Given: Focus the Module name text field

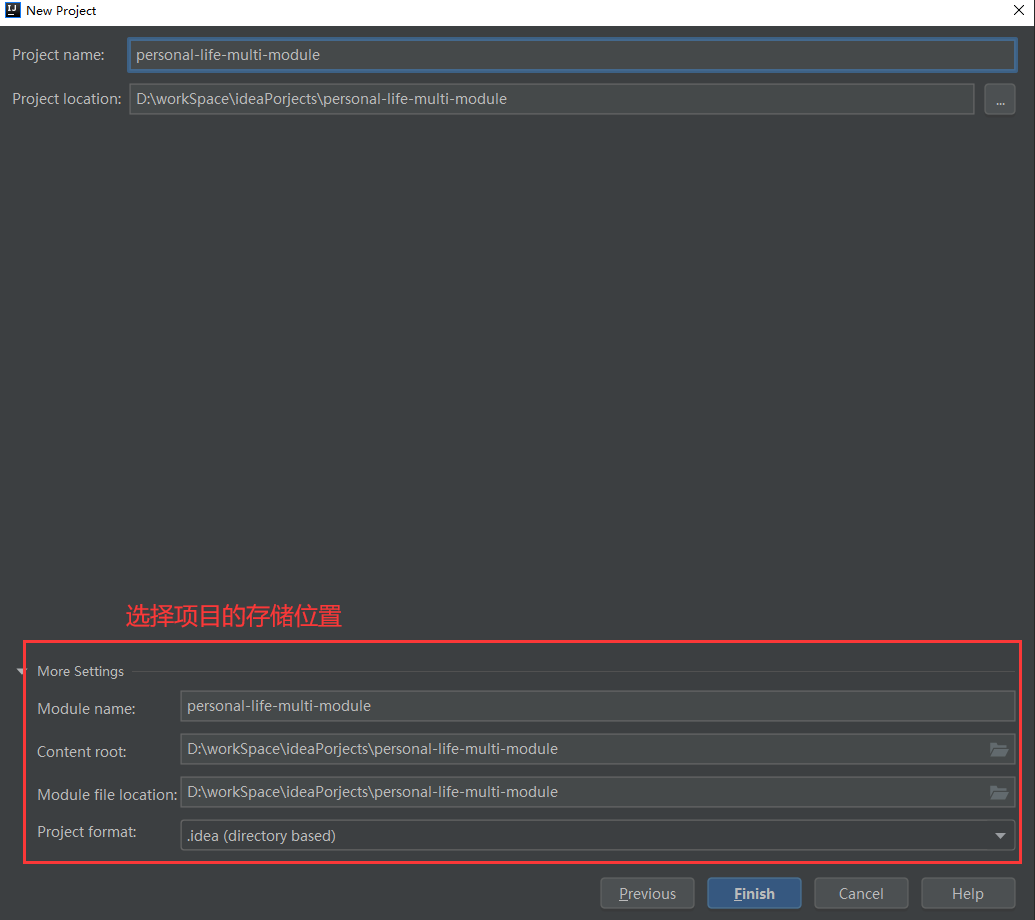Looking at the screenshot, I should (x=597, y=706).
